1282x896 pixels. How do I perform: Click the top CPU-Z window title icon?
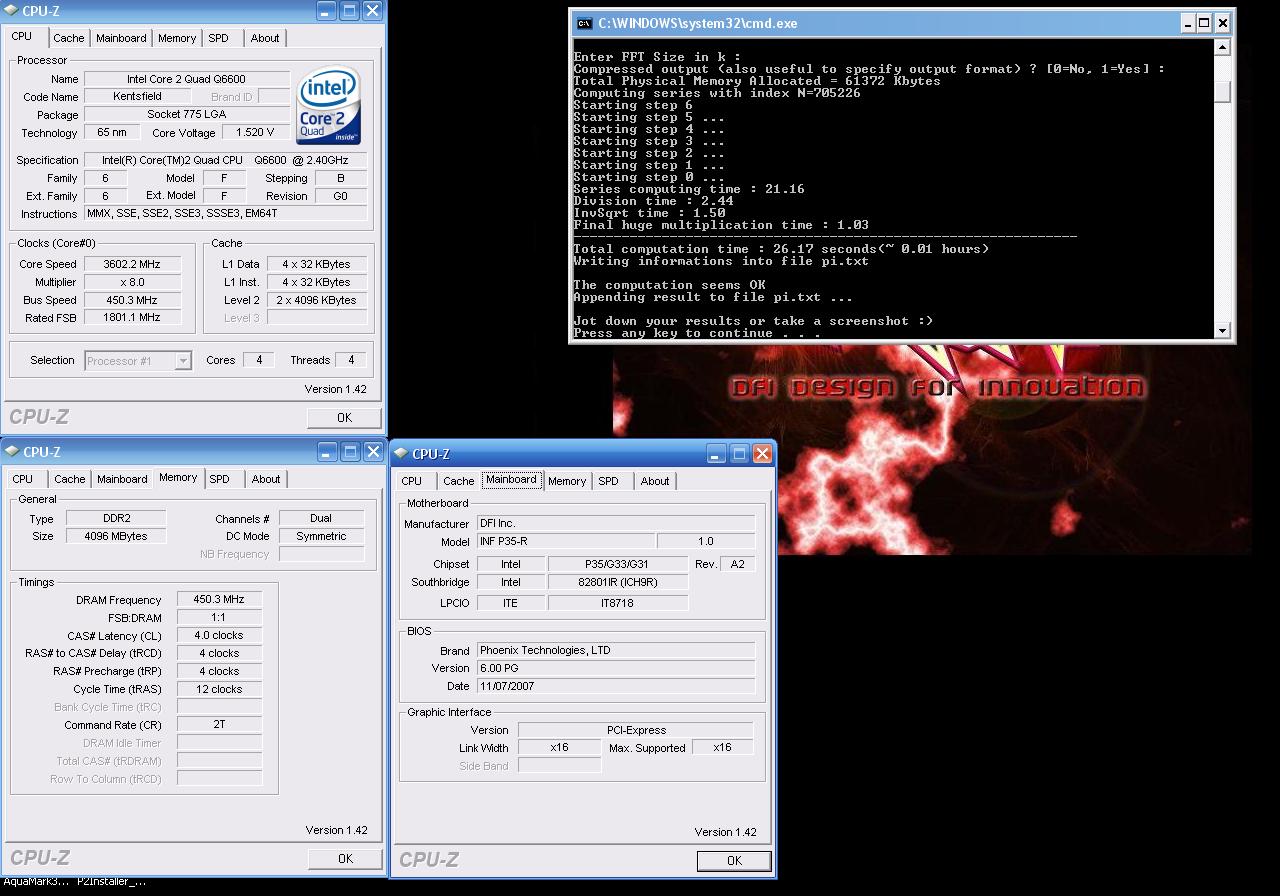pyautogui.click(x=11, y=11)
